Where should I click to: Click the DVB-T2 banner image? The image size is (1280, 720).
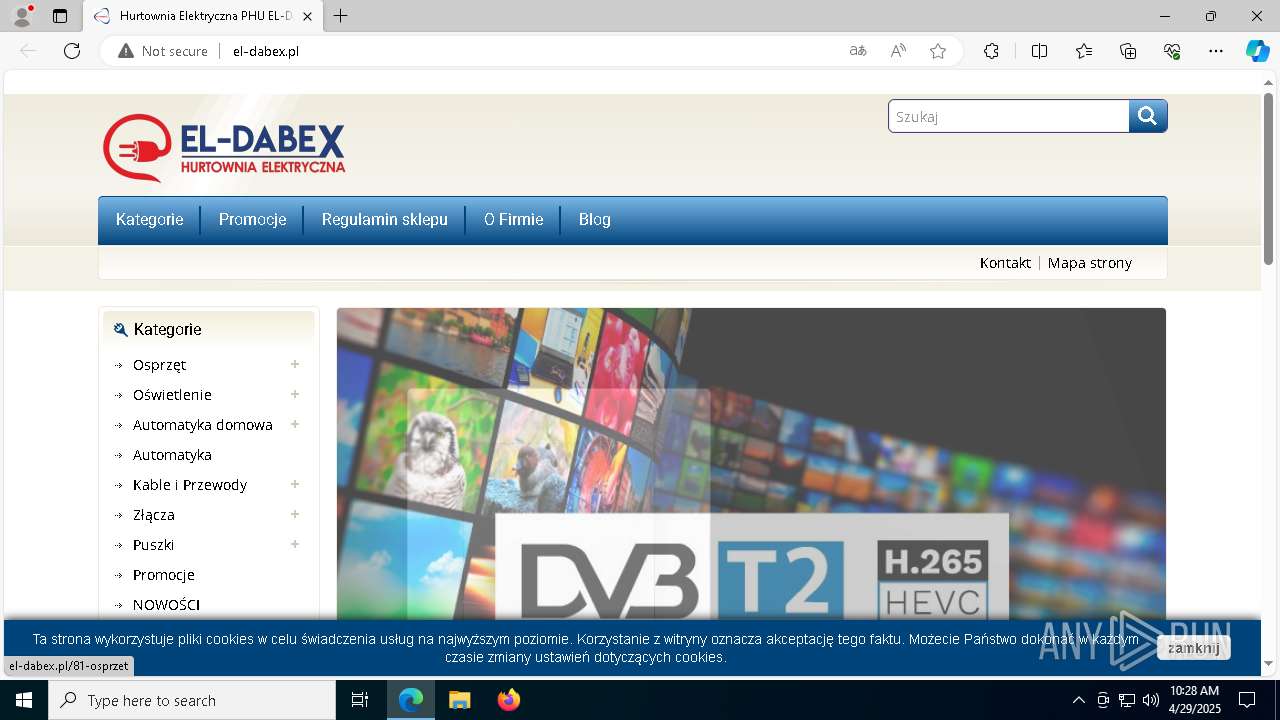pos(751,464)
